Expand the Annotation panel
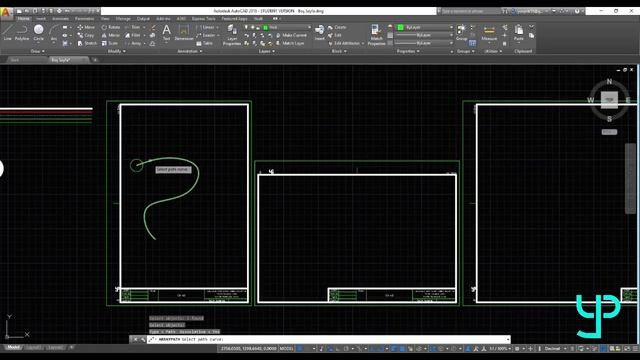The height and width of the screenshot is (360, 640). click(x=189, y=51)
